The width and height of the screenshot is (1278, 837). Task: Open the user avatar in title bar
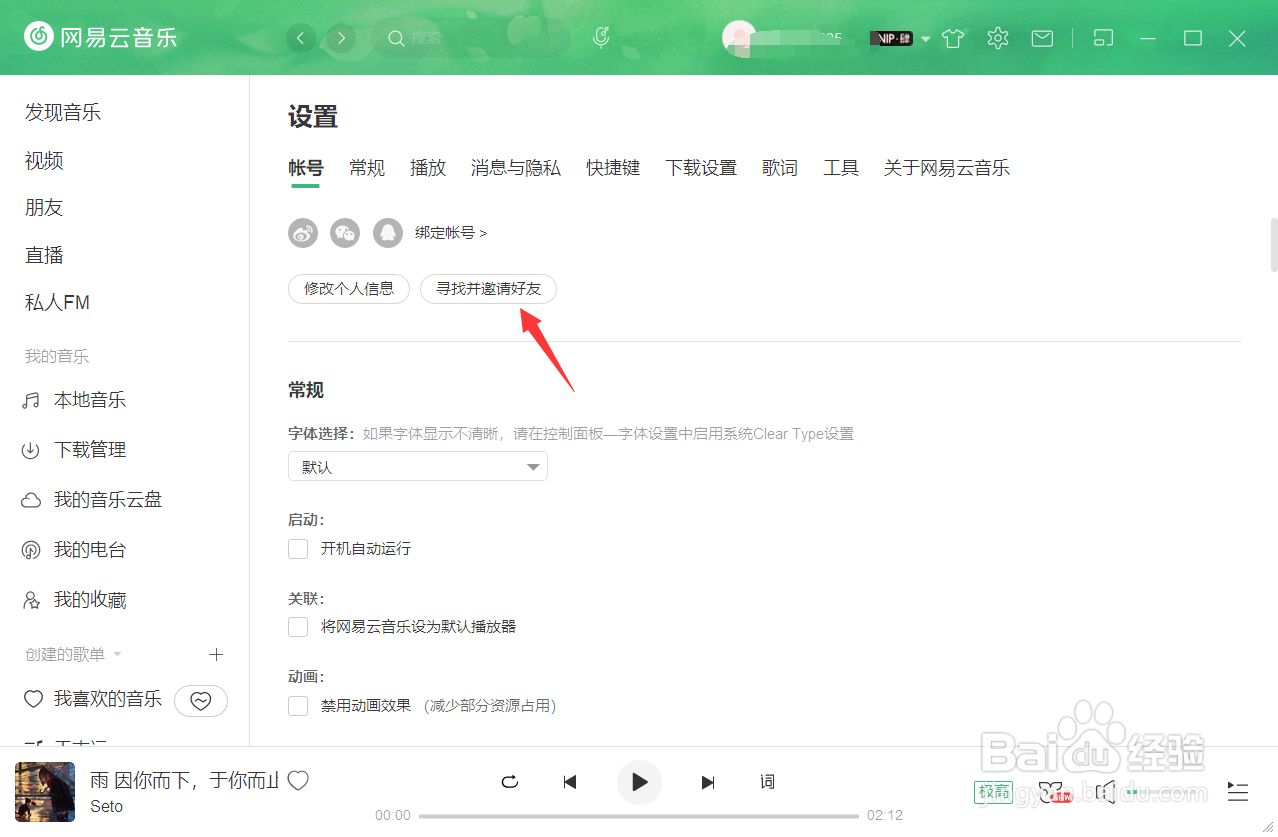click(739, 38)
